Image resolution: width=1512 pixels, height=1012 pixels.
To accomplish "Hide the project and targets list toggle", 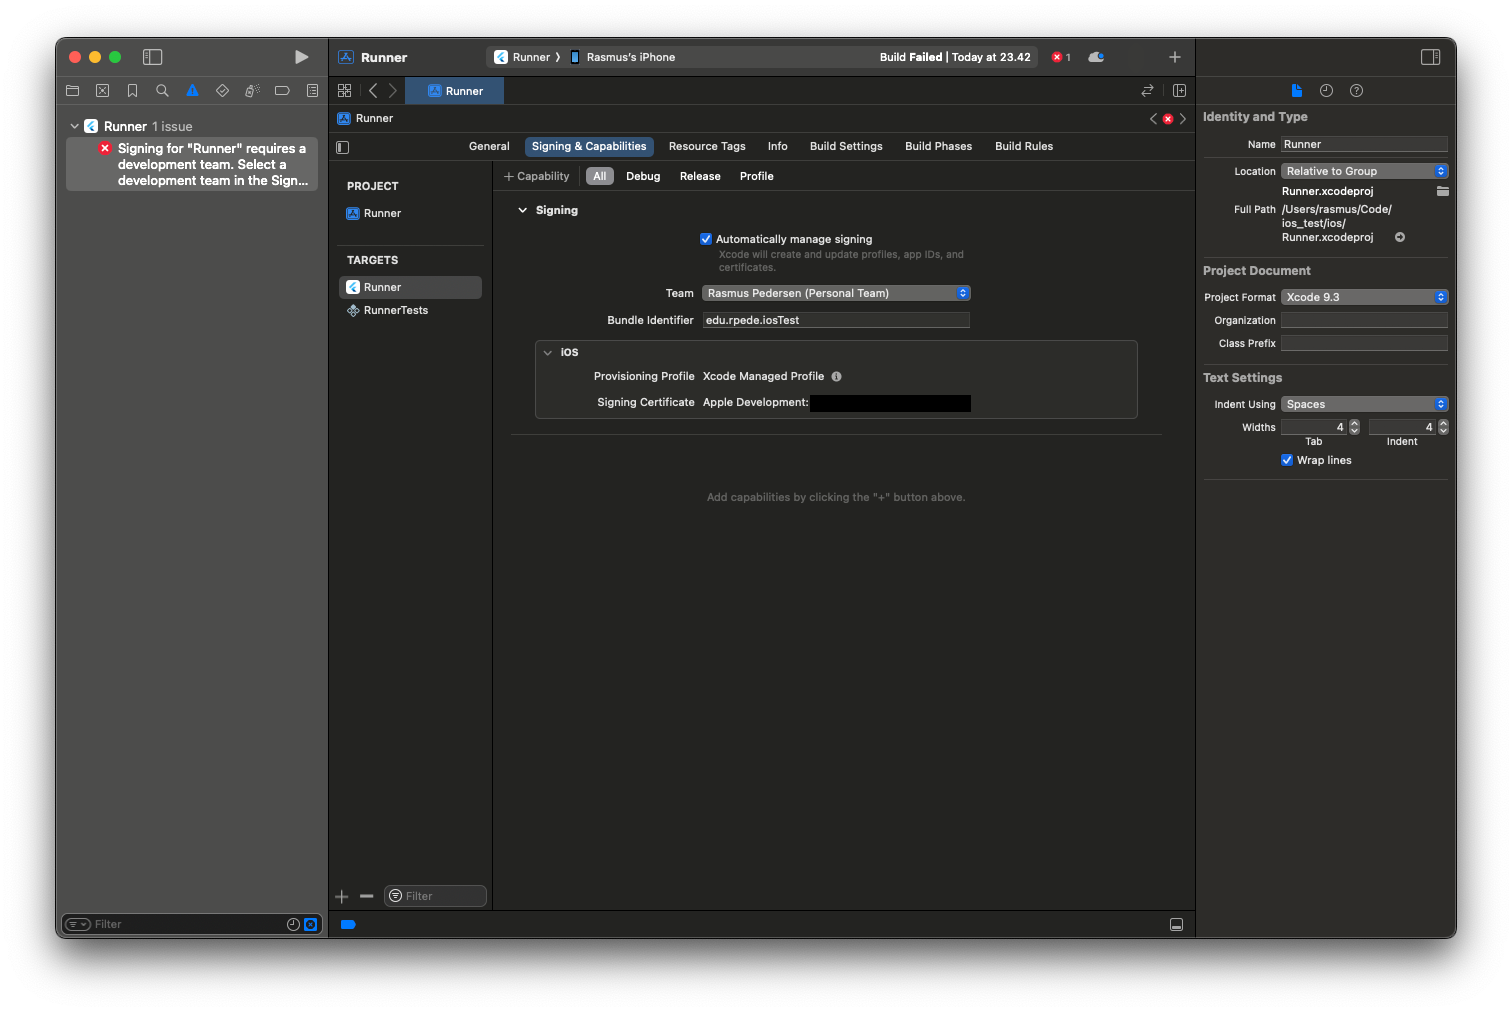I will 343,147.
